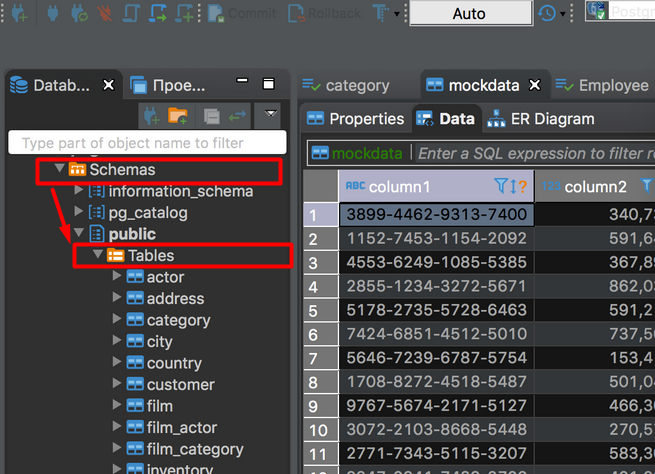Click new connection icon in navigator toolbar
655x474 pixels.
click(x=152, y=116)
